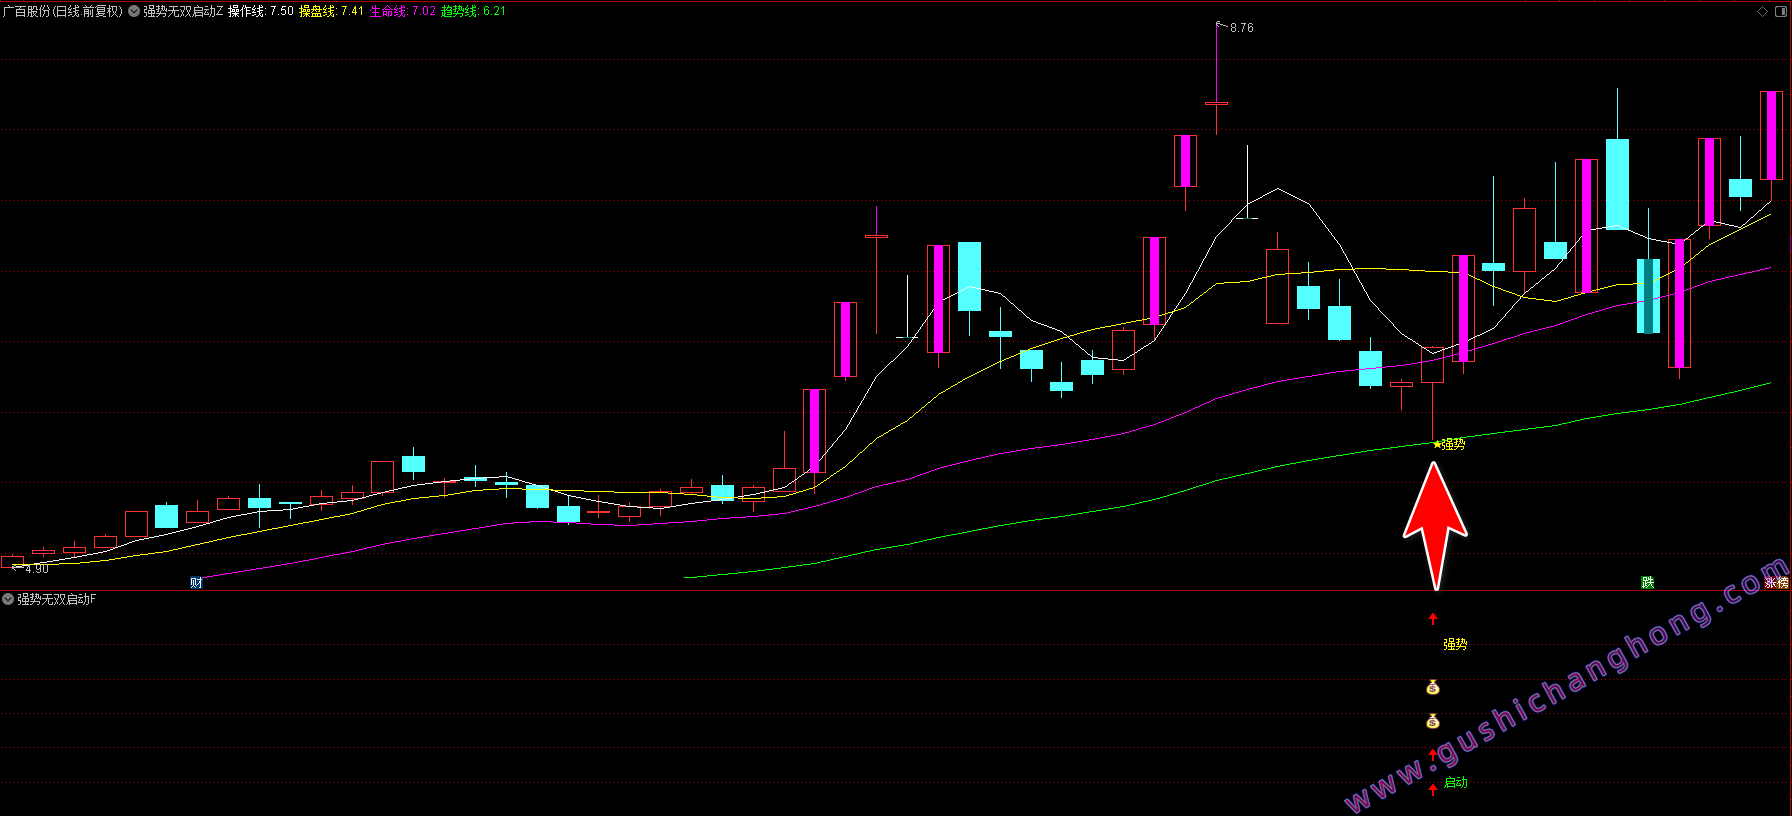This screenshot has height=816, width=1792.
Task: Select the candlestick with the 8.76 high
Action: [x=1217, y=103]
